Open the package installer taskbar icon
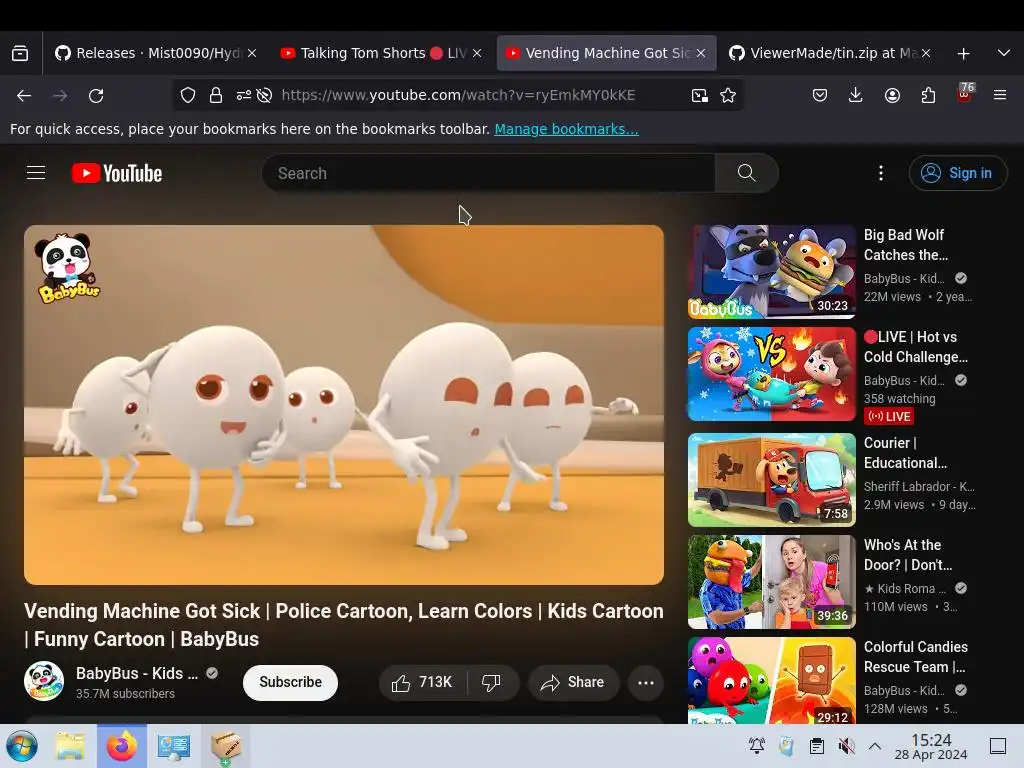The image size is (1024, 768). (x=225, y=746)
